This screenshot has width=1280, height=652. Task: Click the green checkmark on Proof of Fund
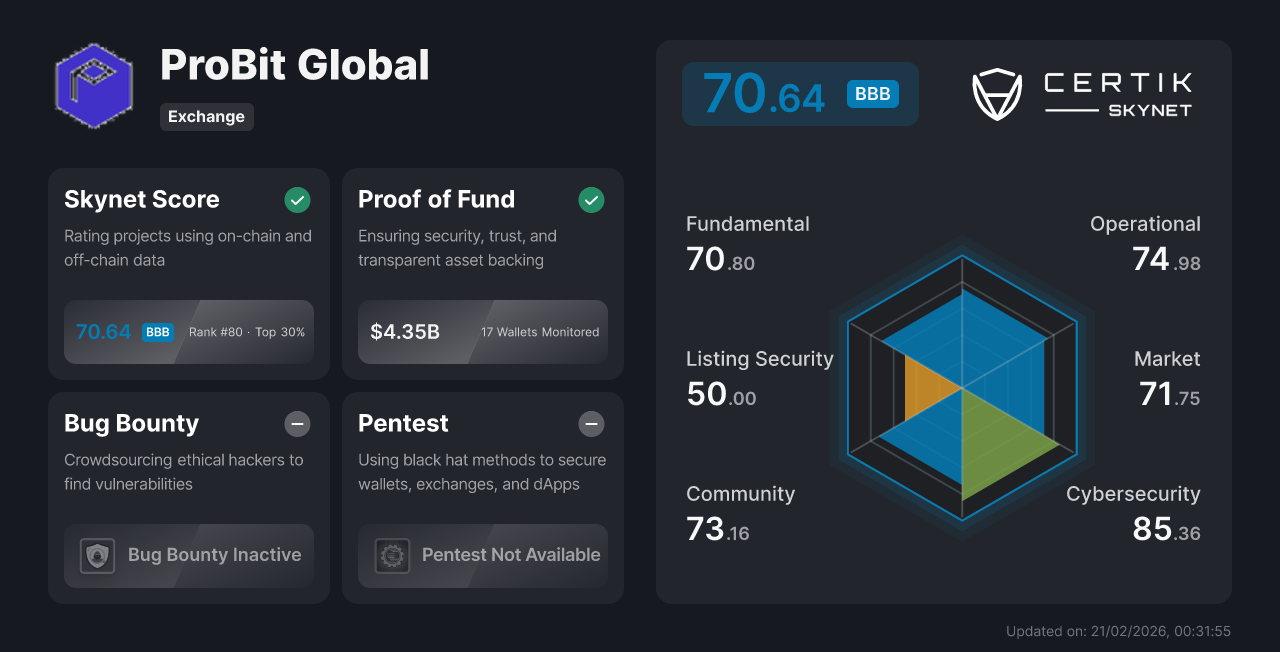click(591, 200)
